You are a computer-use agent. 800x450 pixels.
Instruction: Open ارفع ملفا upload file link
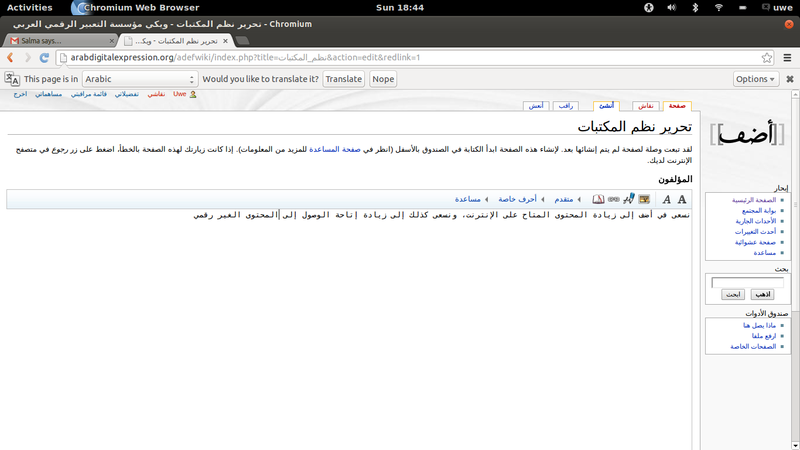click(764, 336)
